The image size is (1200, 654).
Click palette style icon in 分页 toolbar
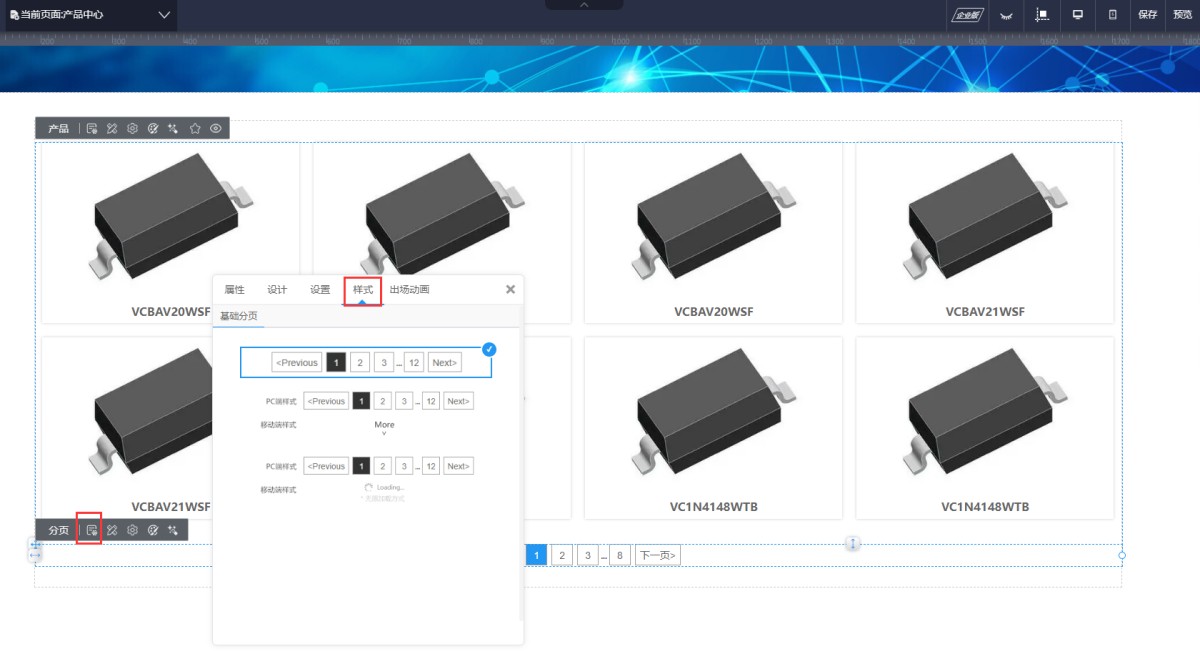153,530
